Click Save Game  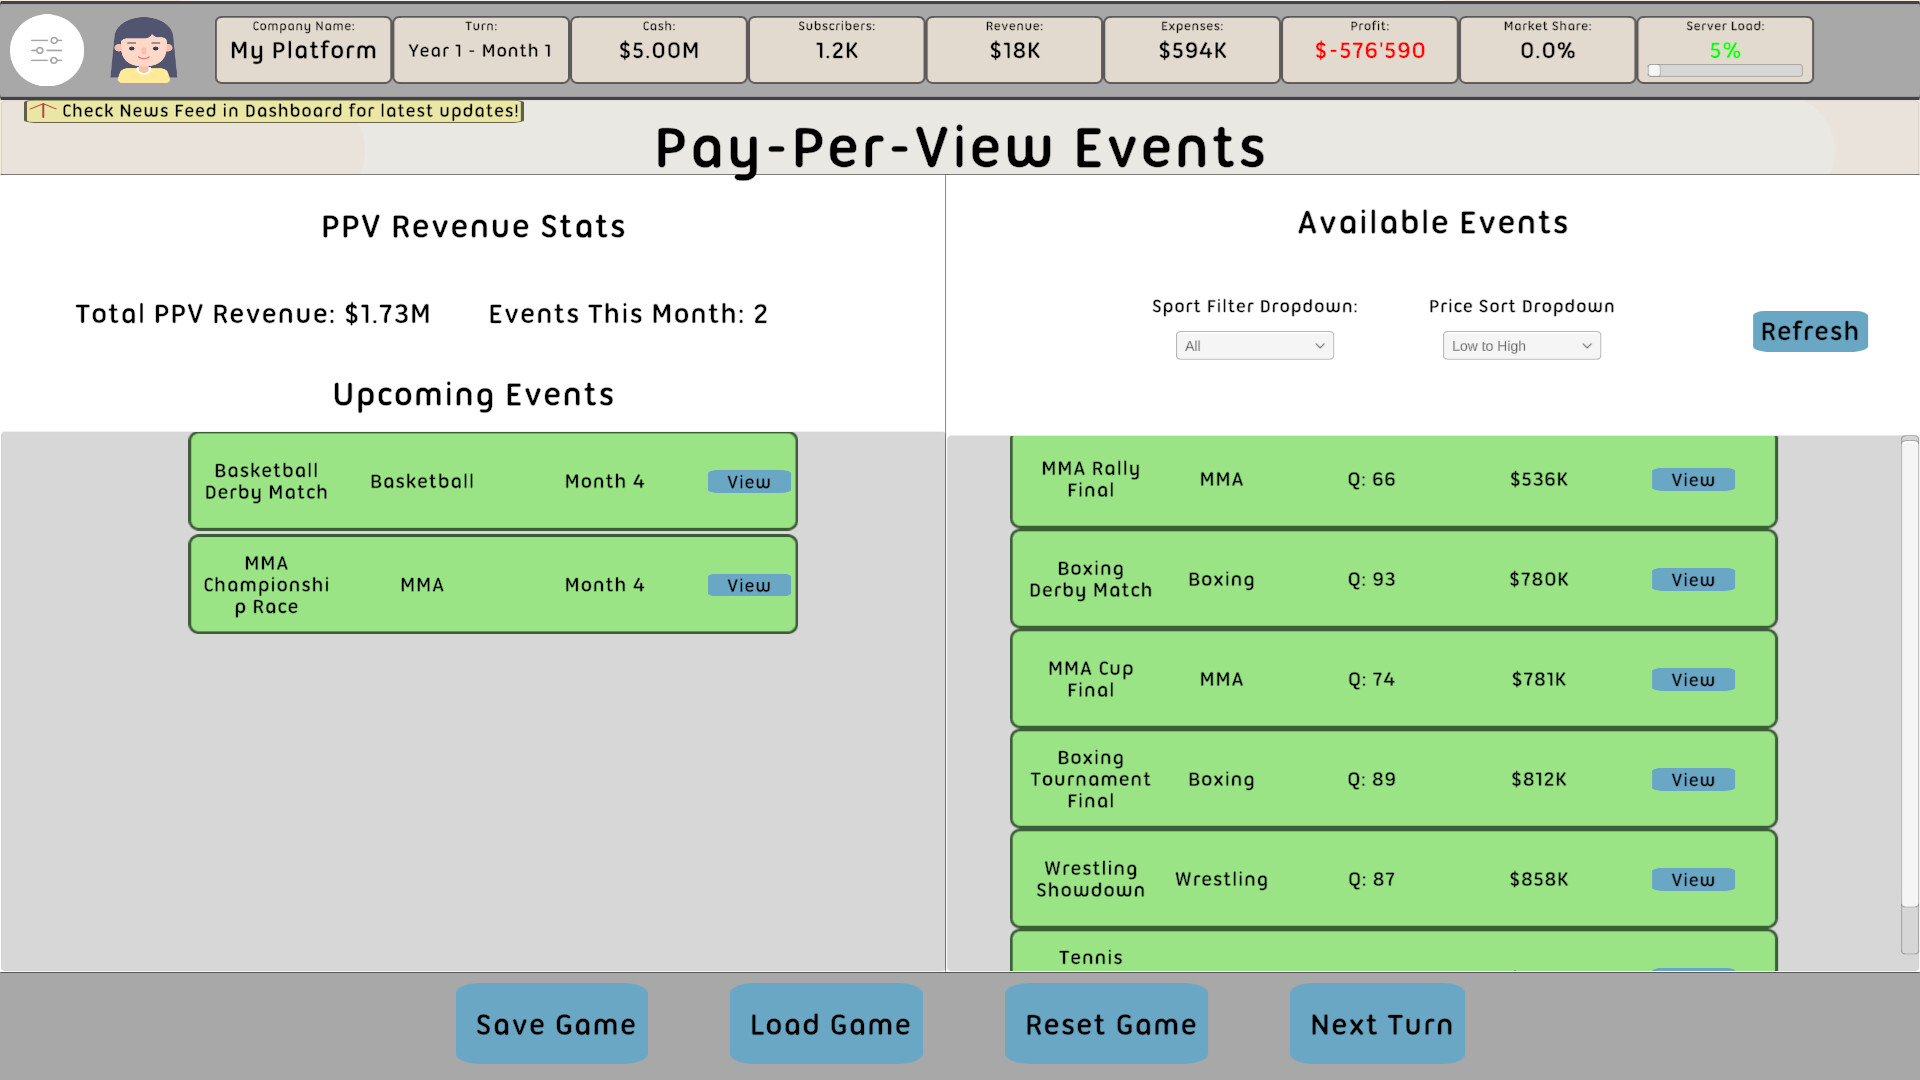point(552,1024)
